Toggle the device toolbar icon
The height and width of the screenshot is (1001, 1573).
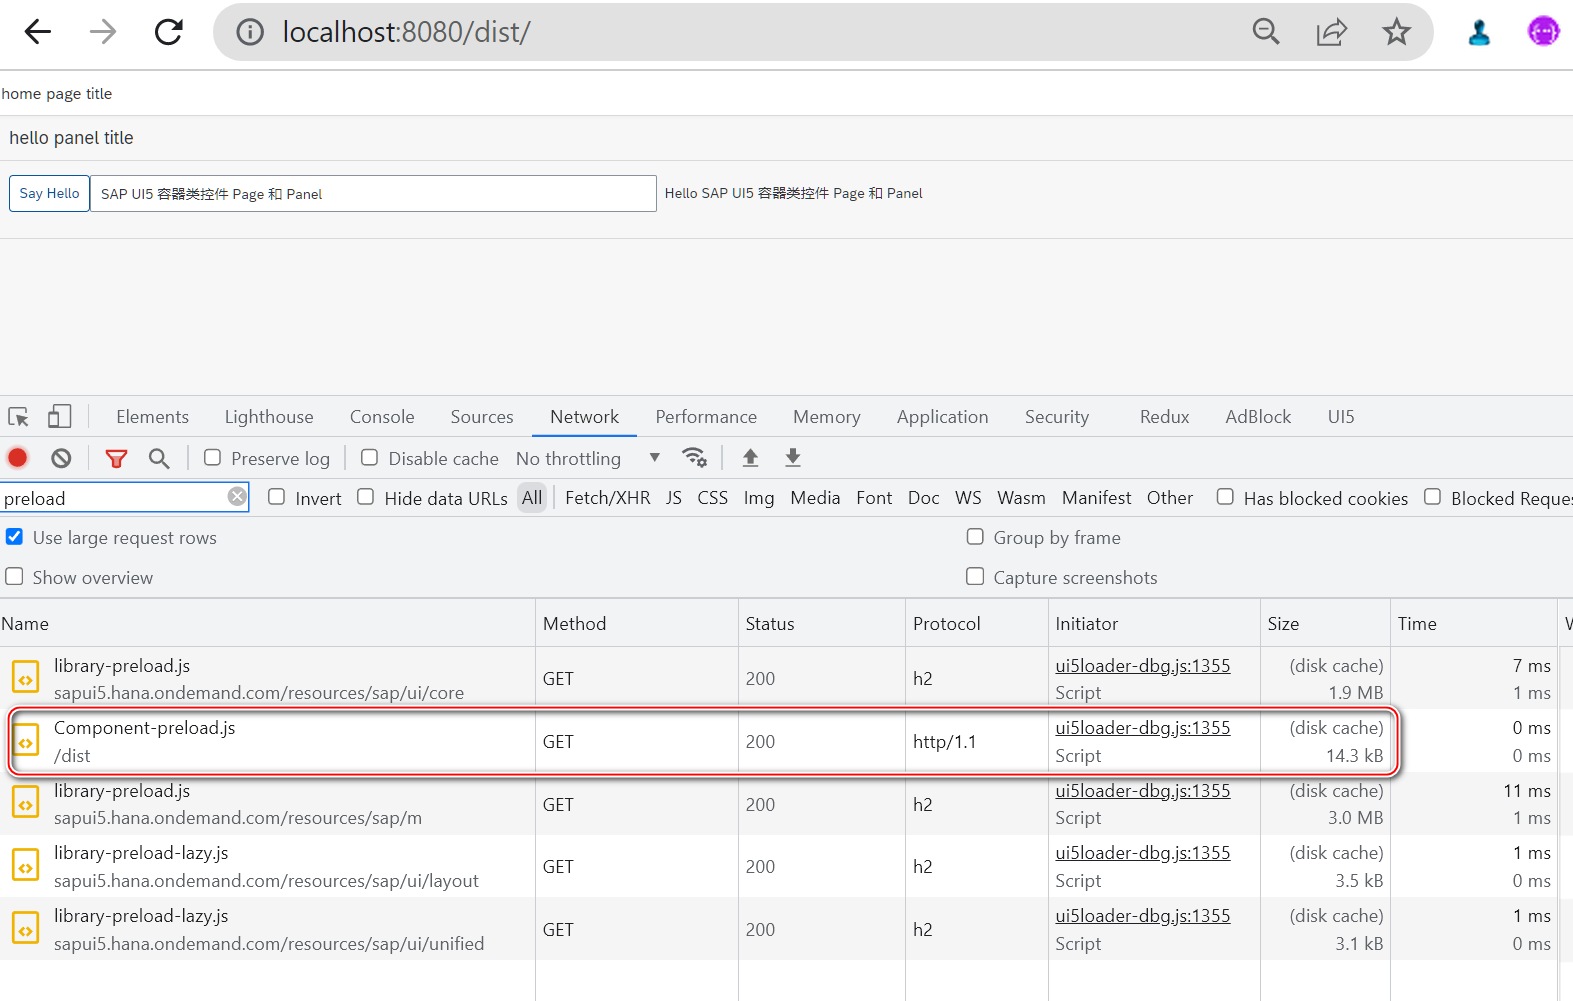coord(60,417)
